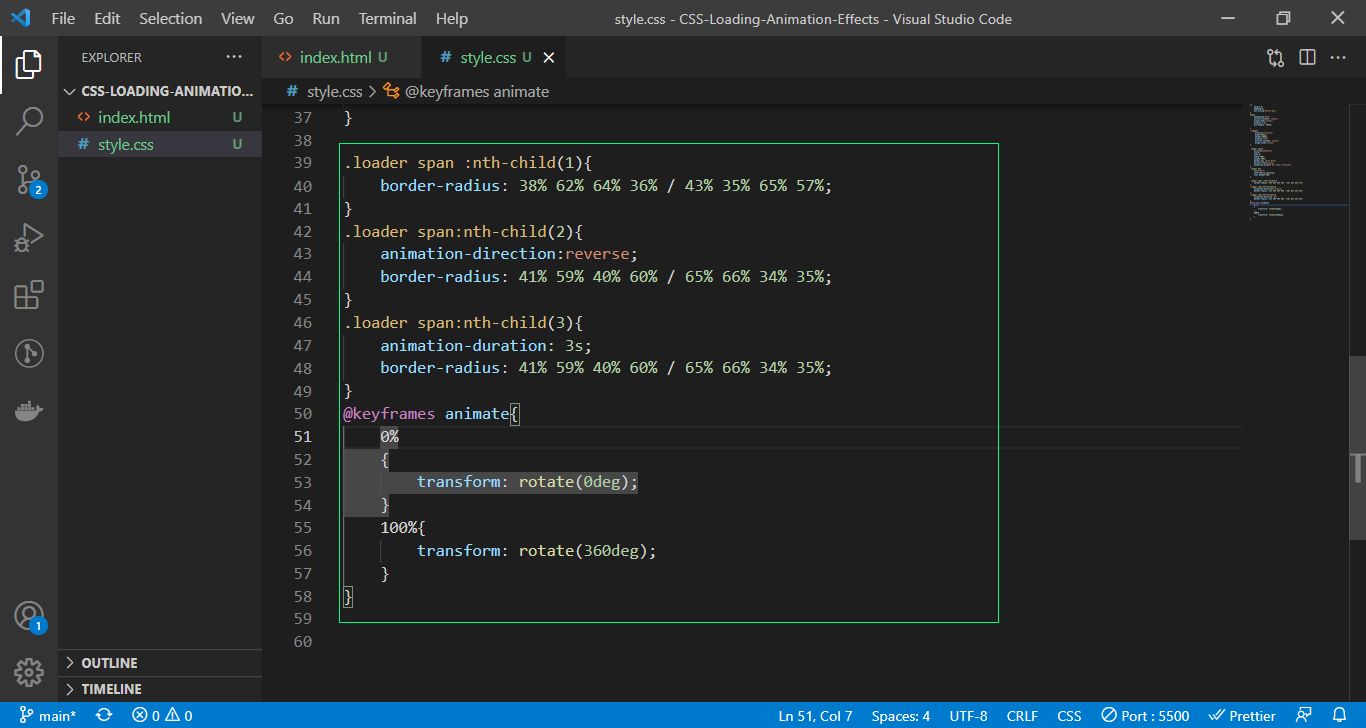Click line number 39 in gutter
1366x728 pixels.
click(x=302, y=162)
